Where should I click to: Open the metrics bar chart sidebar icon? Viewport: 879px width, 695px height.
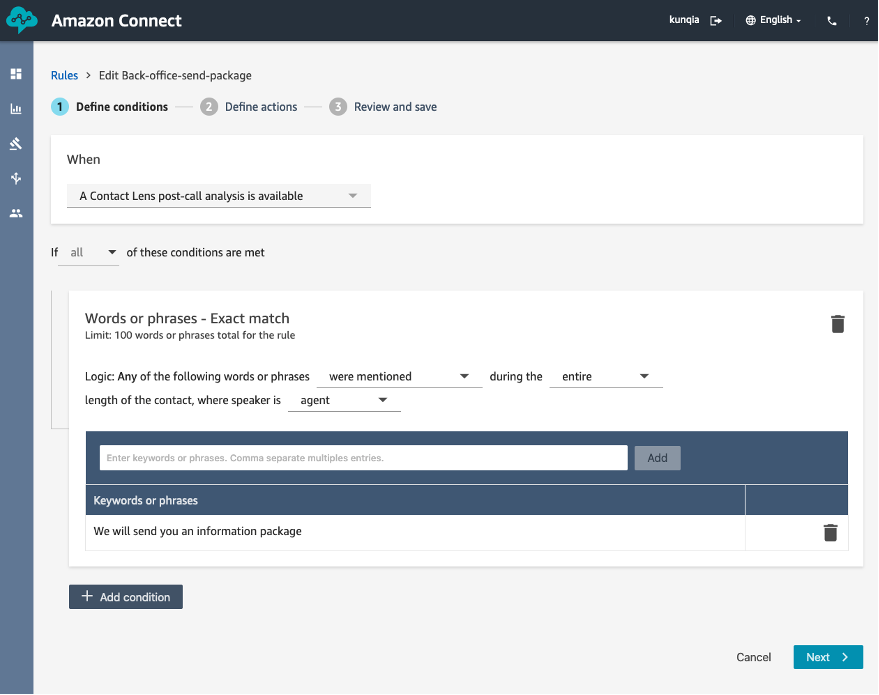[x=16, y=109]
